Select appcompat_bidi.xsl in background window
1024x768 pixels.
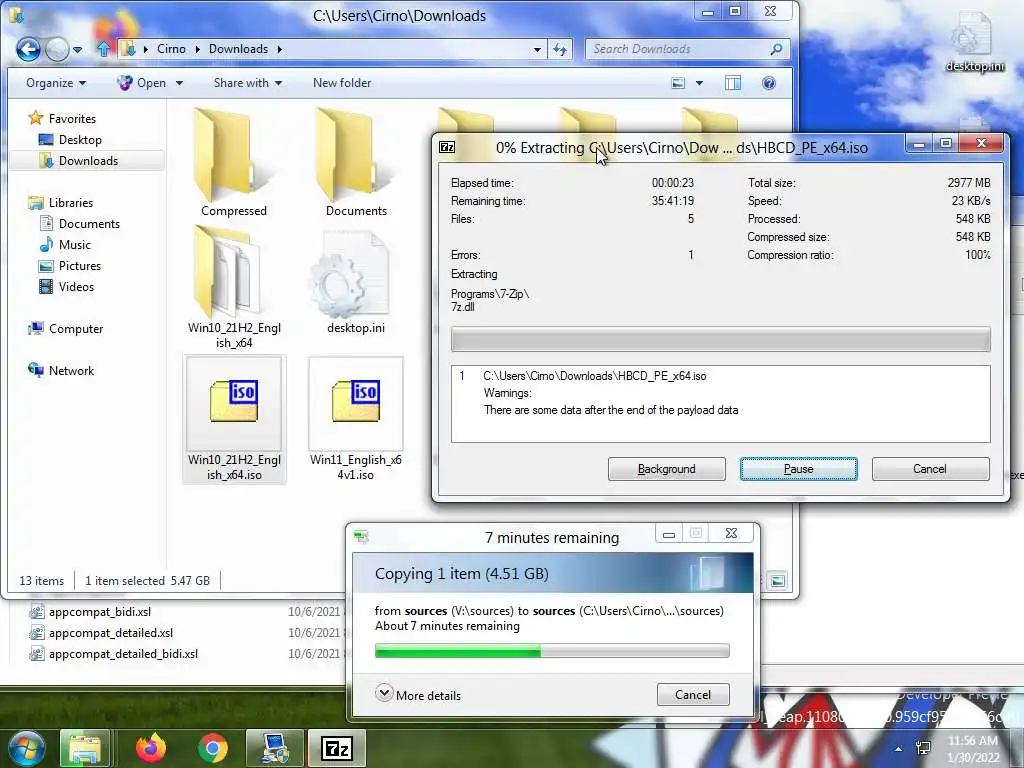[x=91, y=612]
